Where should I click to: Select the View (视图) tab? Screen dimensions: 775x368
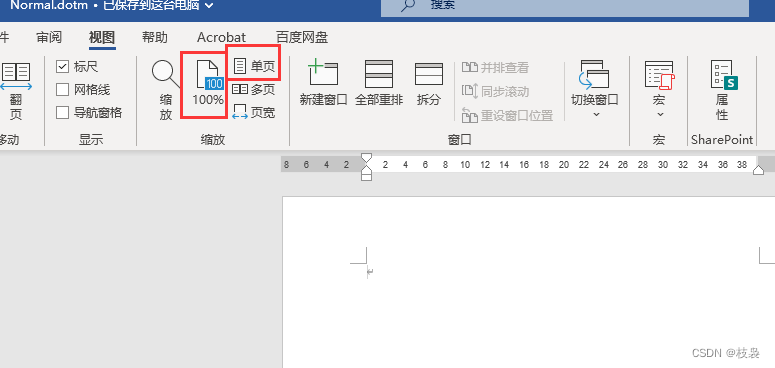[102, 38]
